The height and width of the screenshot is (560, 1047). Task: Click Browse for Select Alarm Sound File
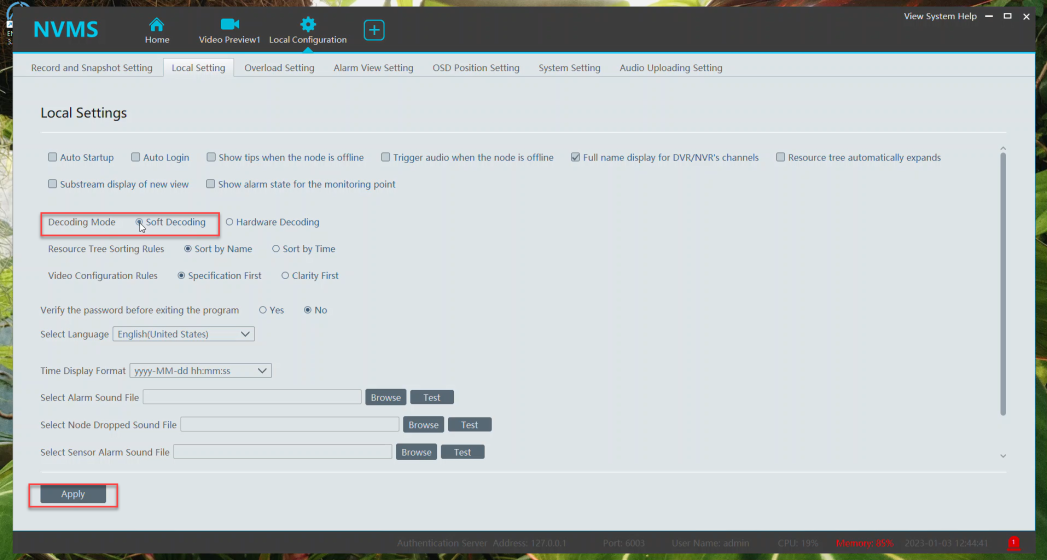point(385,398)
